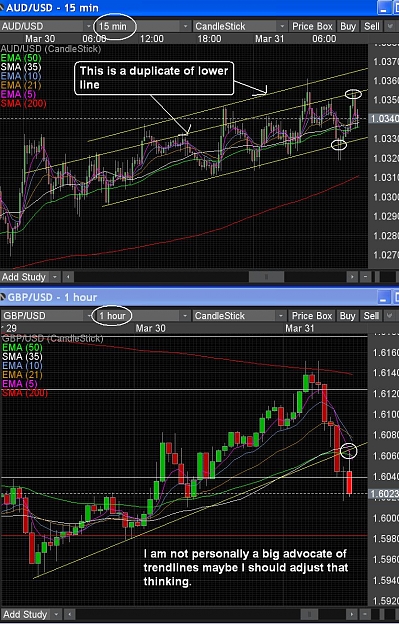Click the 1.6023 current price label
Screen dimensions: 399x625
point(383,494)
